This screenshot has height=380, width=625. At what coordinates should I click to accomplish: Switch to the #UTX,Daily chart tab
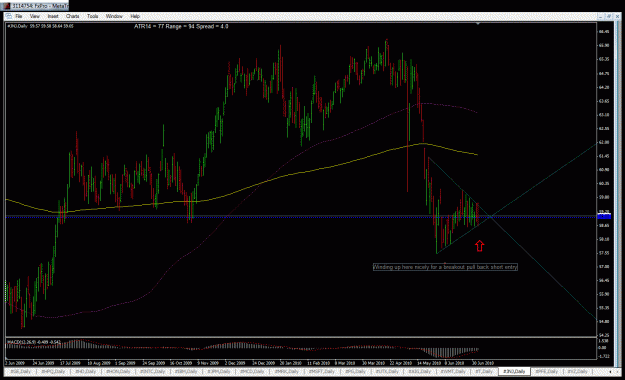click(x=387, y=371)
